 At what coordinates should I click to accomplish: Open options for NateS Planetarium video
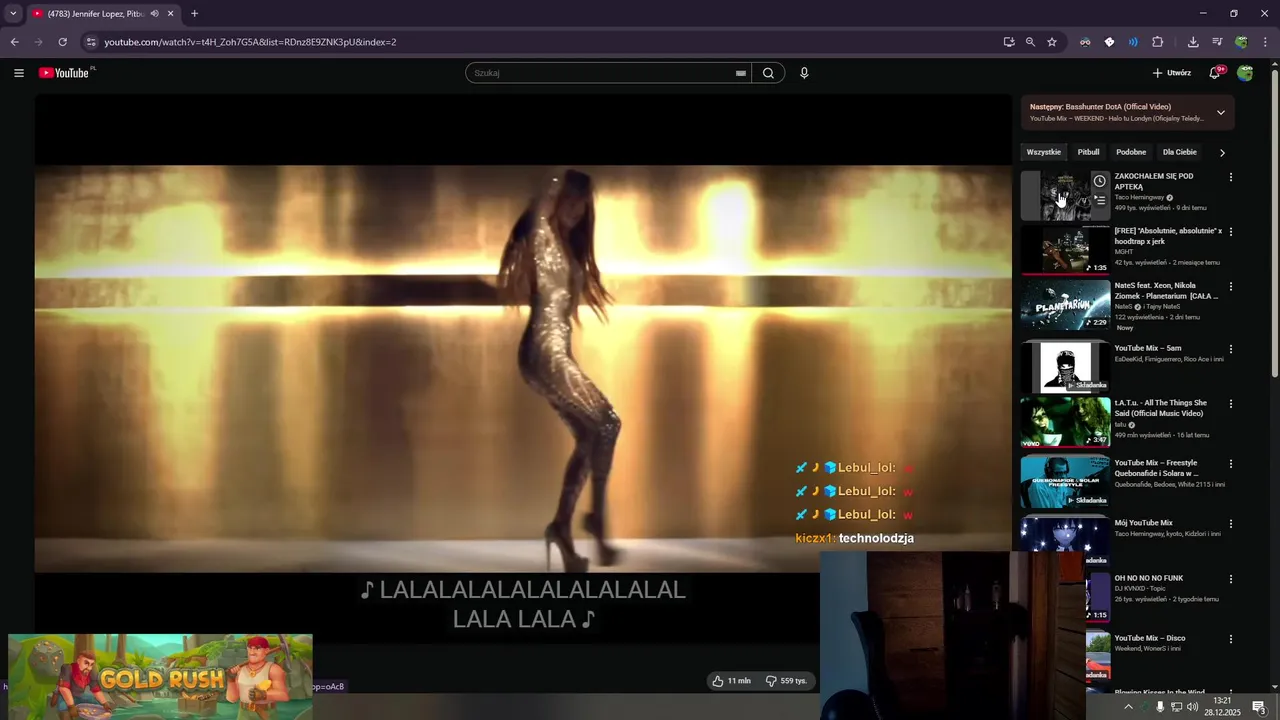(1231, 287)
